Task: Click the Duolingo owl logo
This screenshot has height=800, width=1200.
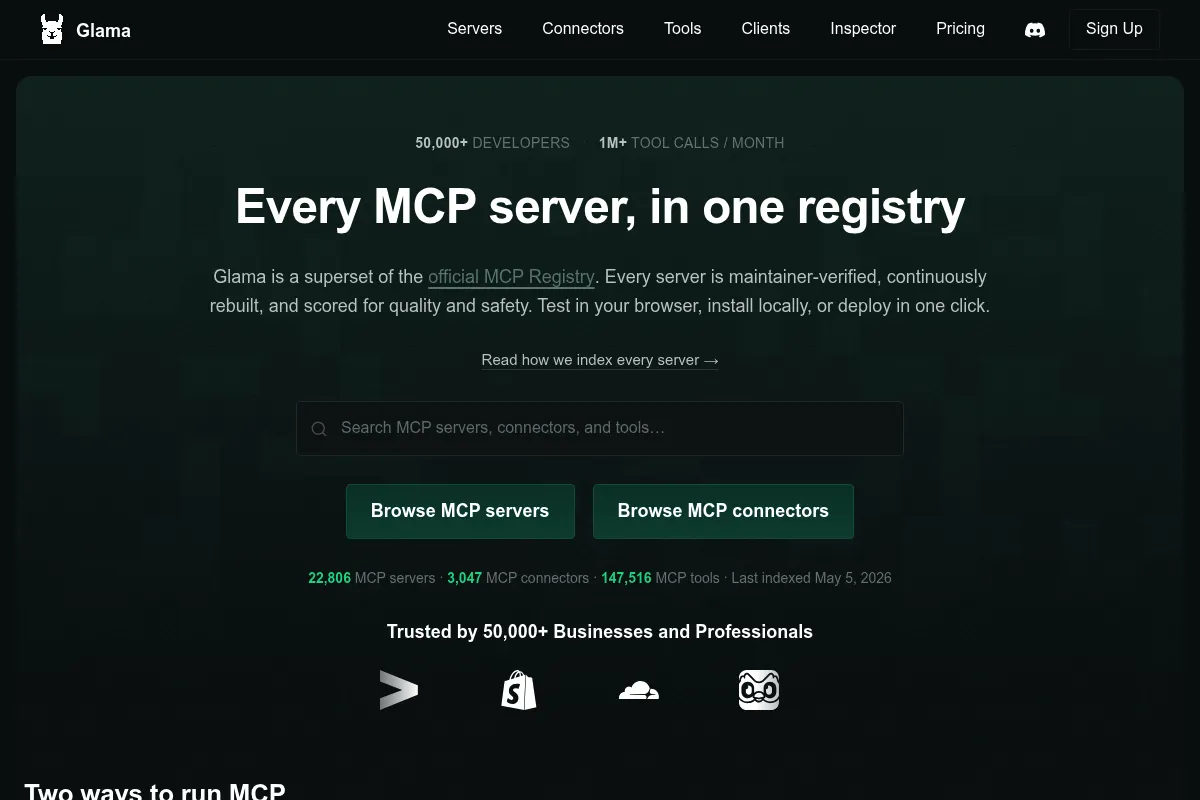Action: [x=759, y=690]
